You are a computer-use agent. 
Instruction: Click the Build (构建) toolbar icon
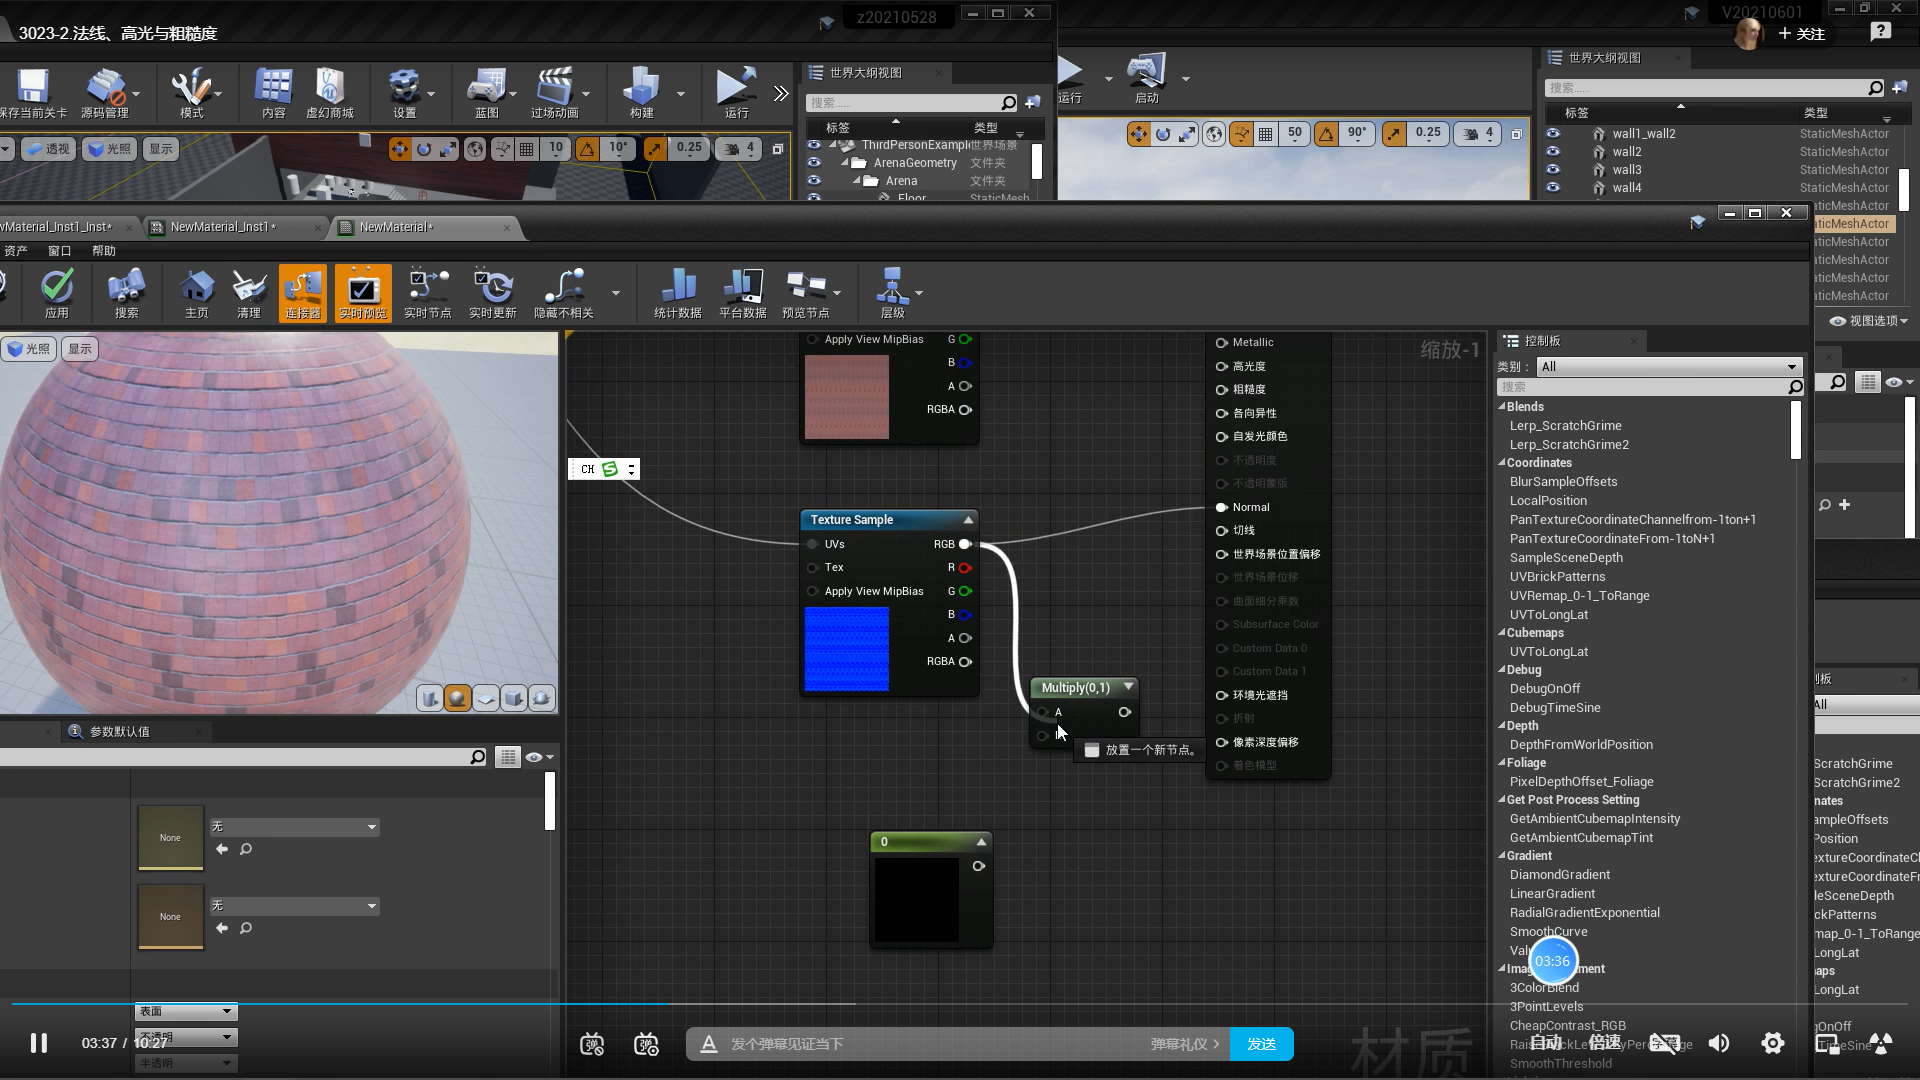click(x=642, y=93)
